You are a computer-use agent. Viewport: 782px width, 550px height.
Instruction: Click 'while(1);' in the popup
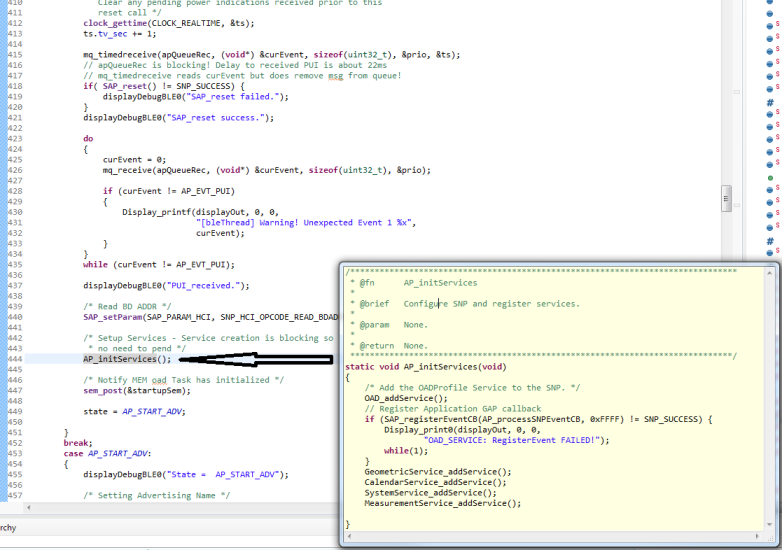(406, 451)
